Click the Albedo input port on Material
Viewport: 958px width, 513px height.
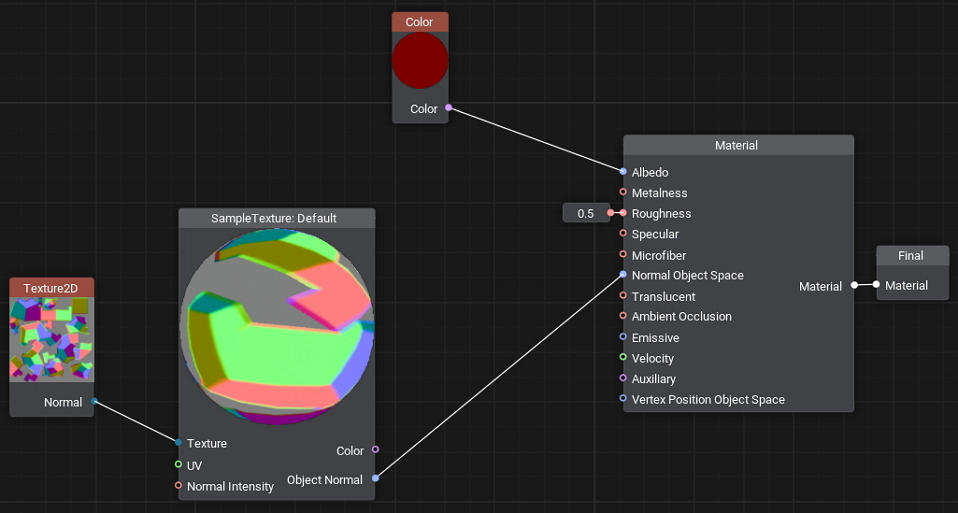point(623,172)
